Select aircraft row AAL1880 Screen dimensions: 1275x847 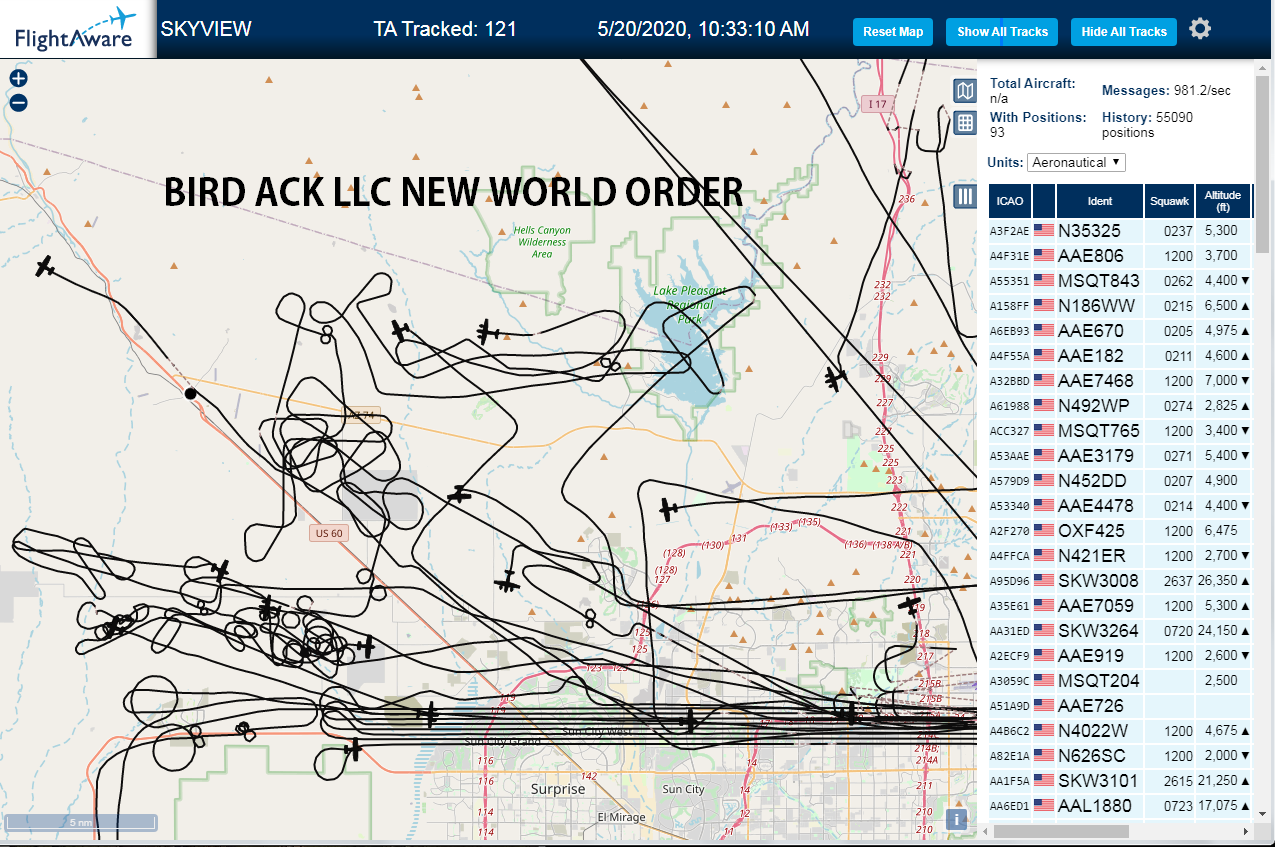click(x=1120, y=806)
